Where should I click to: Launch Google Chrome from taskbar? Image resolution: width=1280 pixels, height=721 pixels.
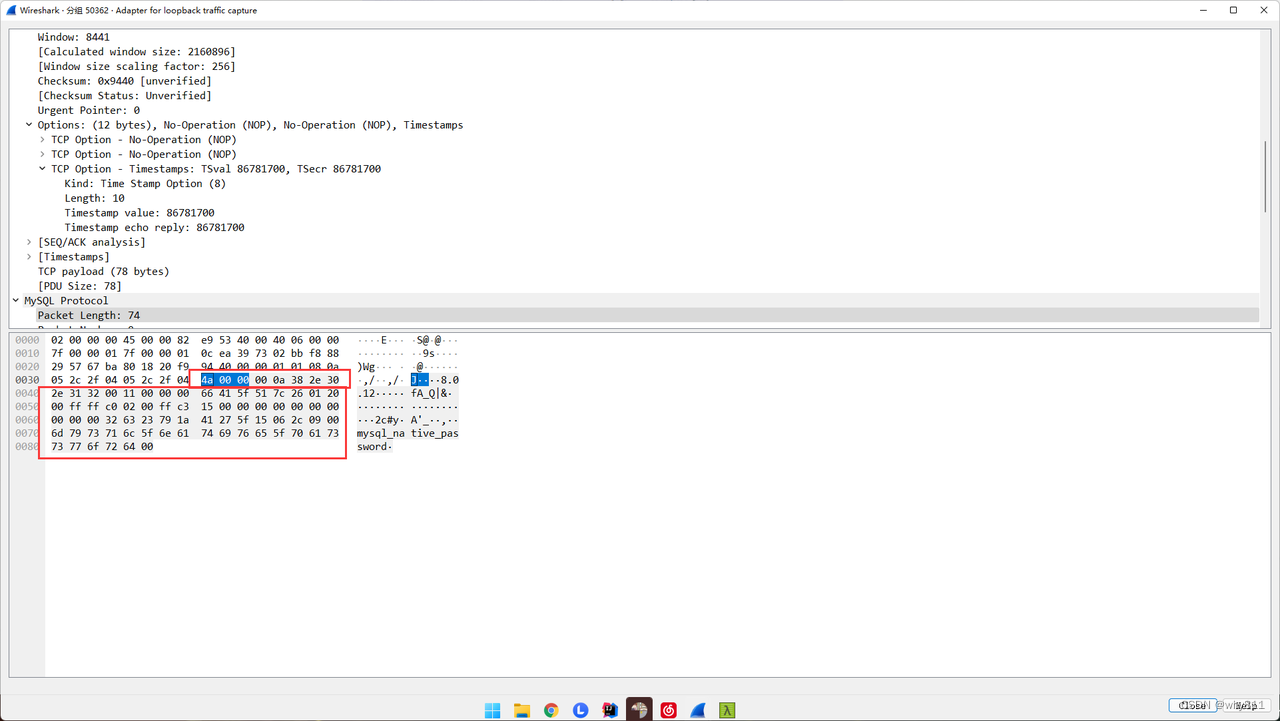point(551,710)
